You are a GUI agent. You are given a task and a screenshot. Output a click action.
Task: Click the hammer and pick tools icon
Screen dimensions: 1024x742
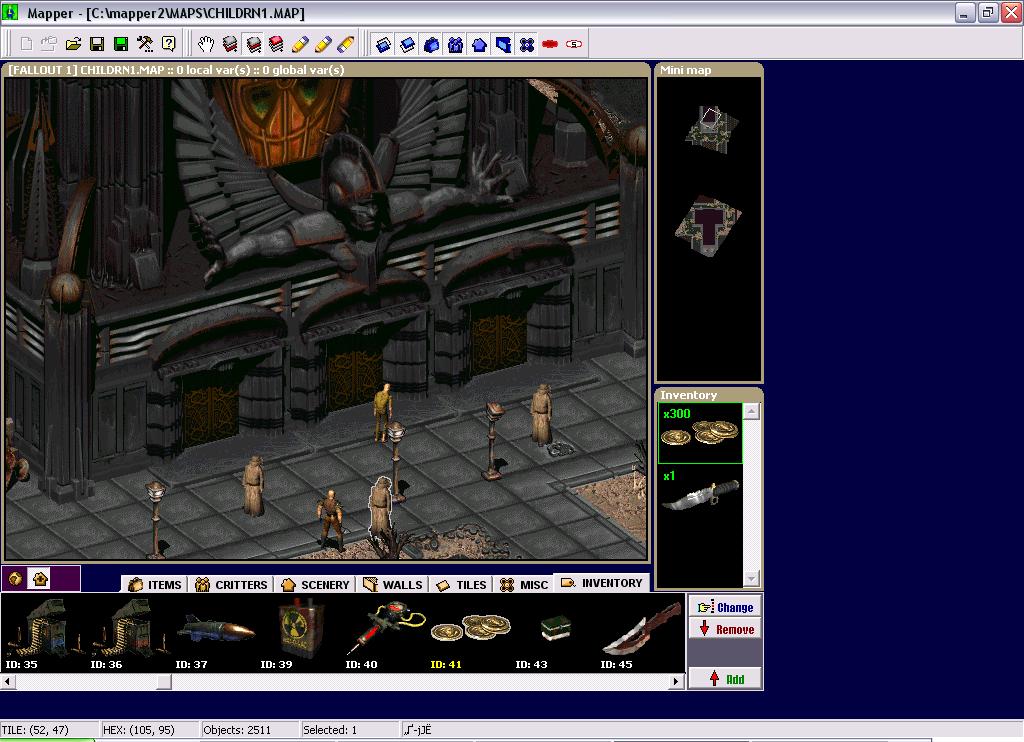coord(144,44)
